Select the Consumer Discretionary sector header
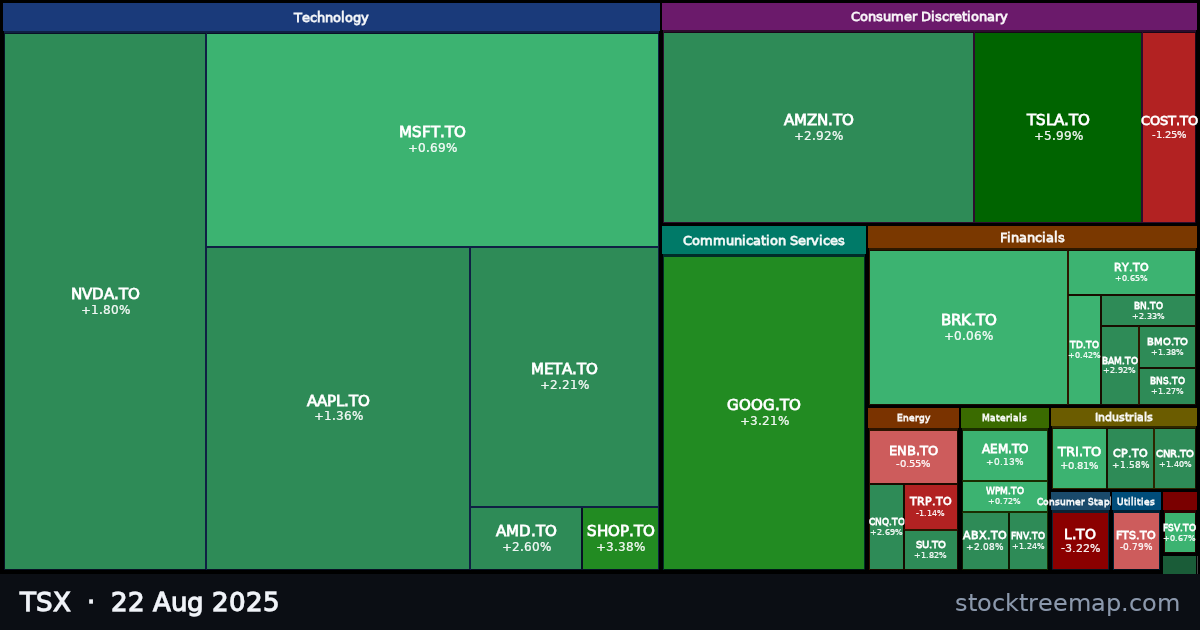Screen dimensions: 1200x630 [x=929, y=17]
